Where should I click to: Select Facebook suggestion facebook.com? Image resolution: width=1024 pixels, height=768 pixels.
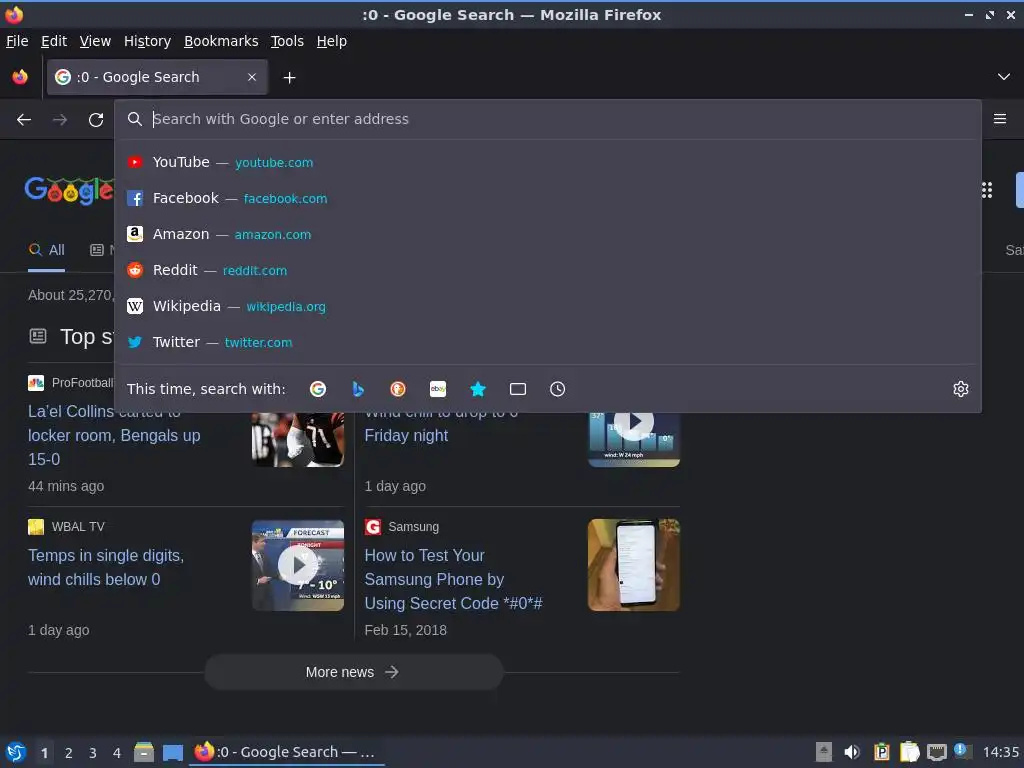(x=548, y=198)
